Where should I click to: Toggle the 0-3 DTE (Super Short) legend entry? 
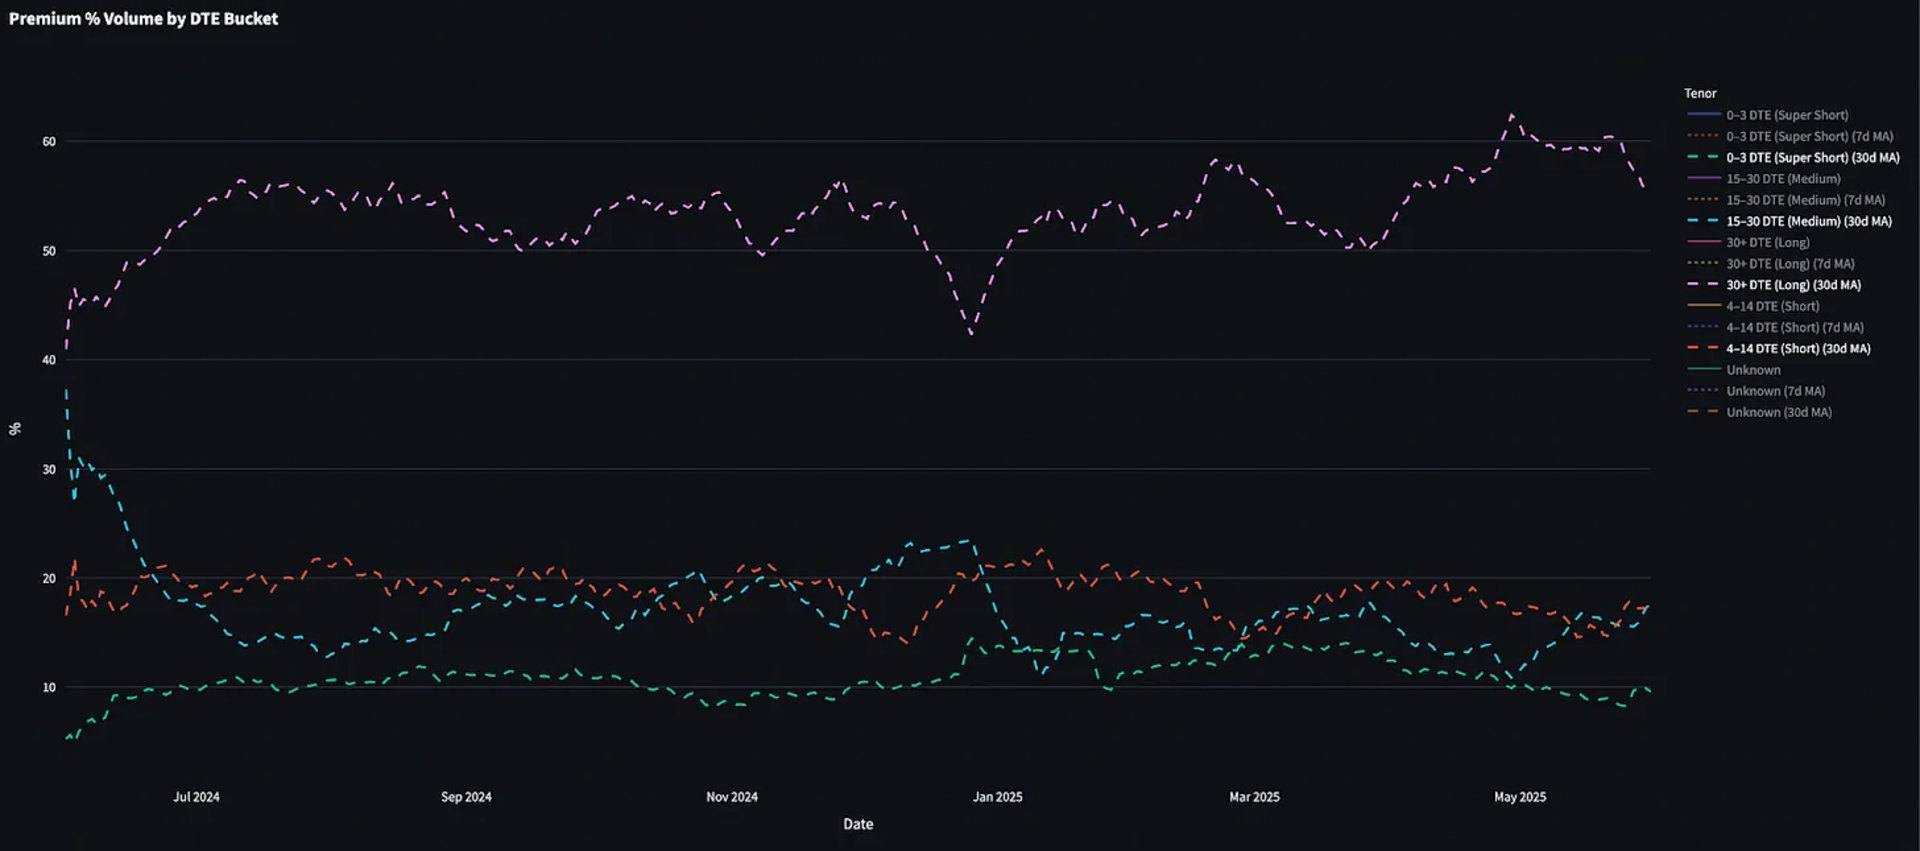point(1768,115)
